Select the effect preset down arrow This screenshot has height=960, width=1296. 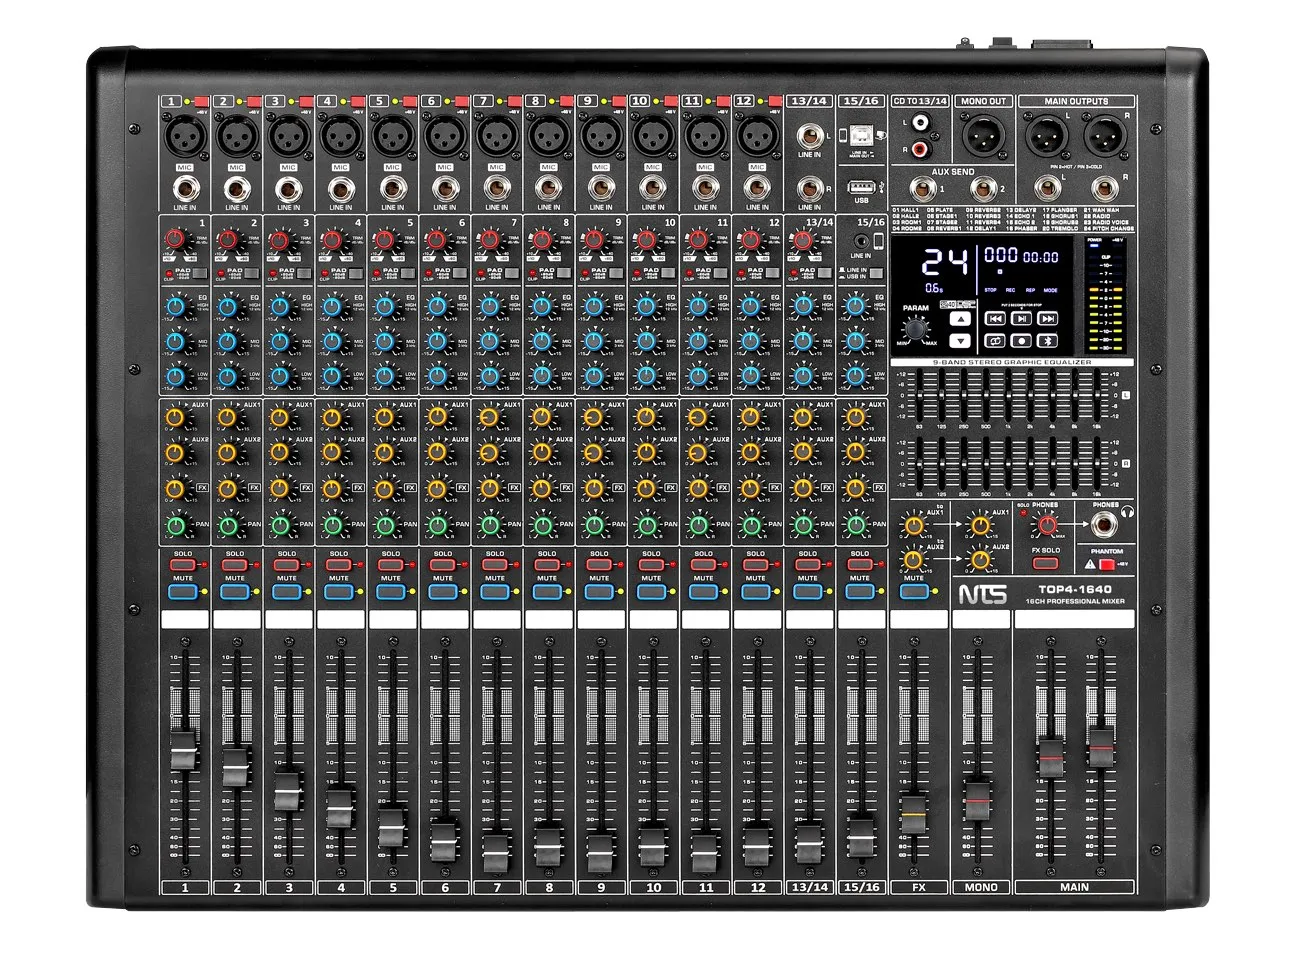[960, 341]
